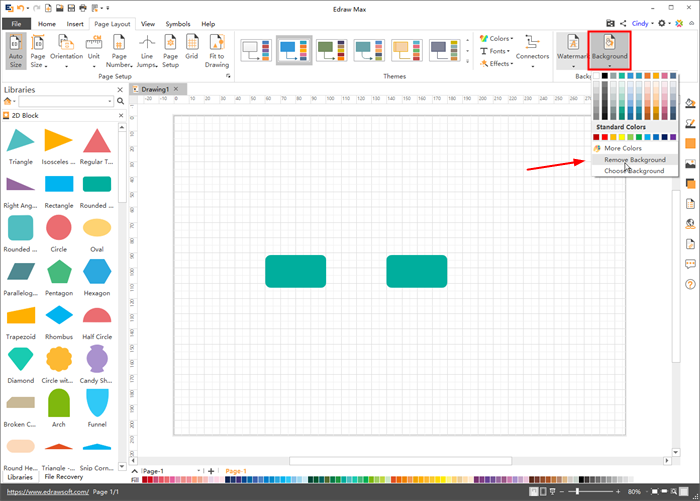This screenshot has height=501, width=700.
Task: Expand the theme Colors dropdown
Action: pos(496,38)
